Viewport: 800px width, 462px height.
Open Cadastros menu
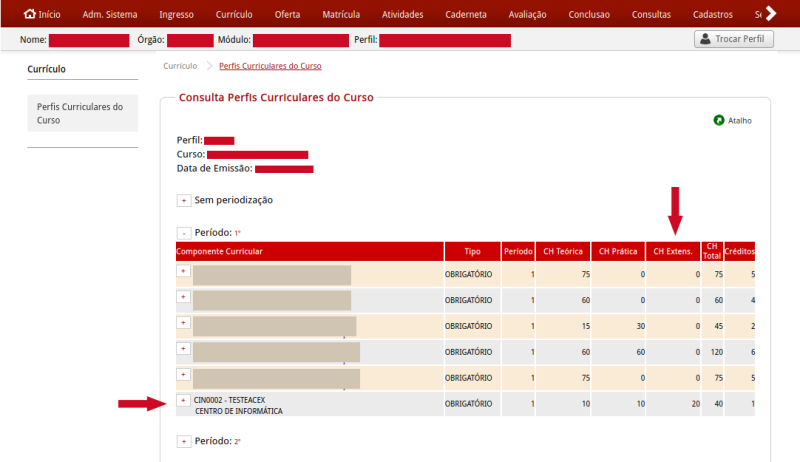[x=712, y=14]
